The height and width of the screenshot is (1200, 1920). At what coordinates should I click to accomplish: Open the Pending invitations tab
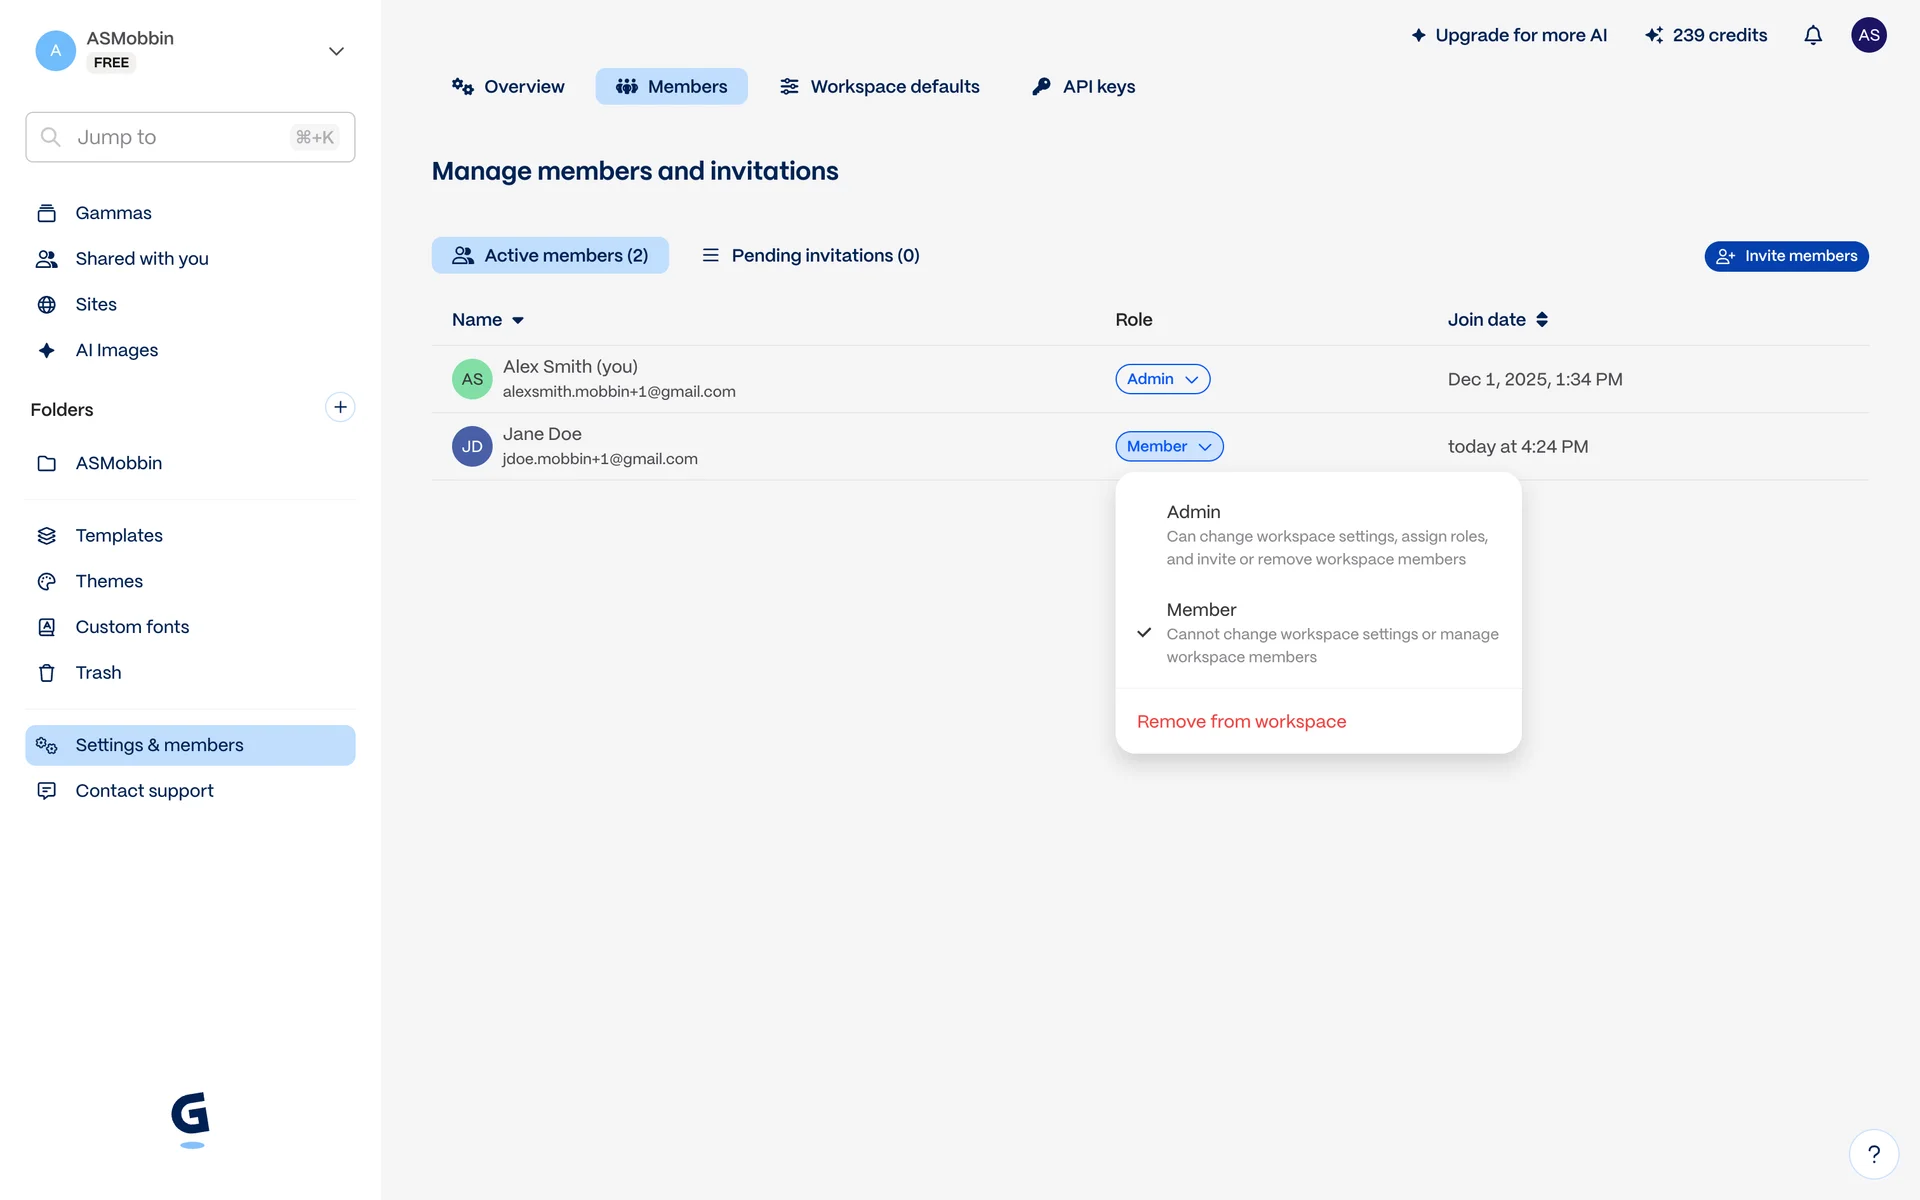tap(810, 256)
